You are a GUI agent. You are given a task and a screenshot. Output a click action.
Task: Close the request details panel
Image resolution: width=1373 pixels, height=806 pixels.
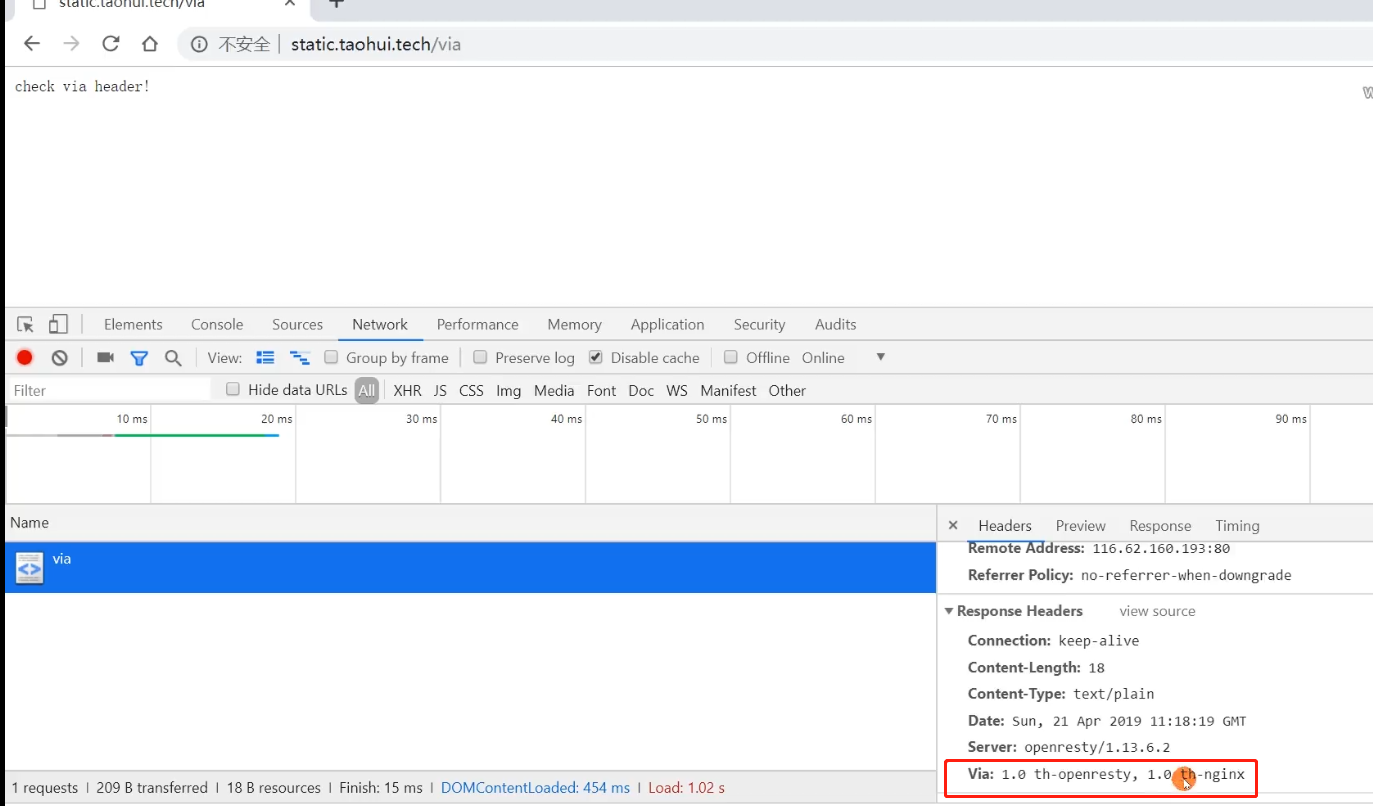point(953,525)
